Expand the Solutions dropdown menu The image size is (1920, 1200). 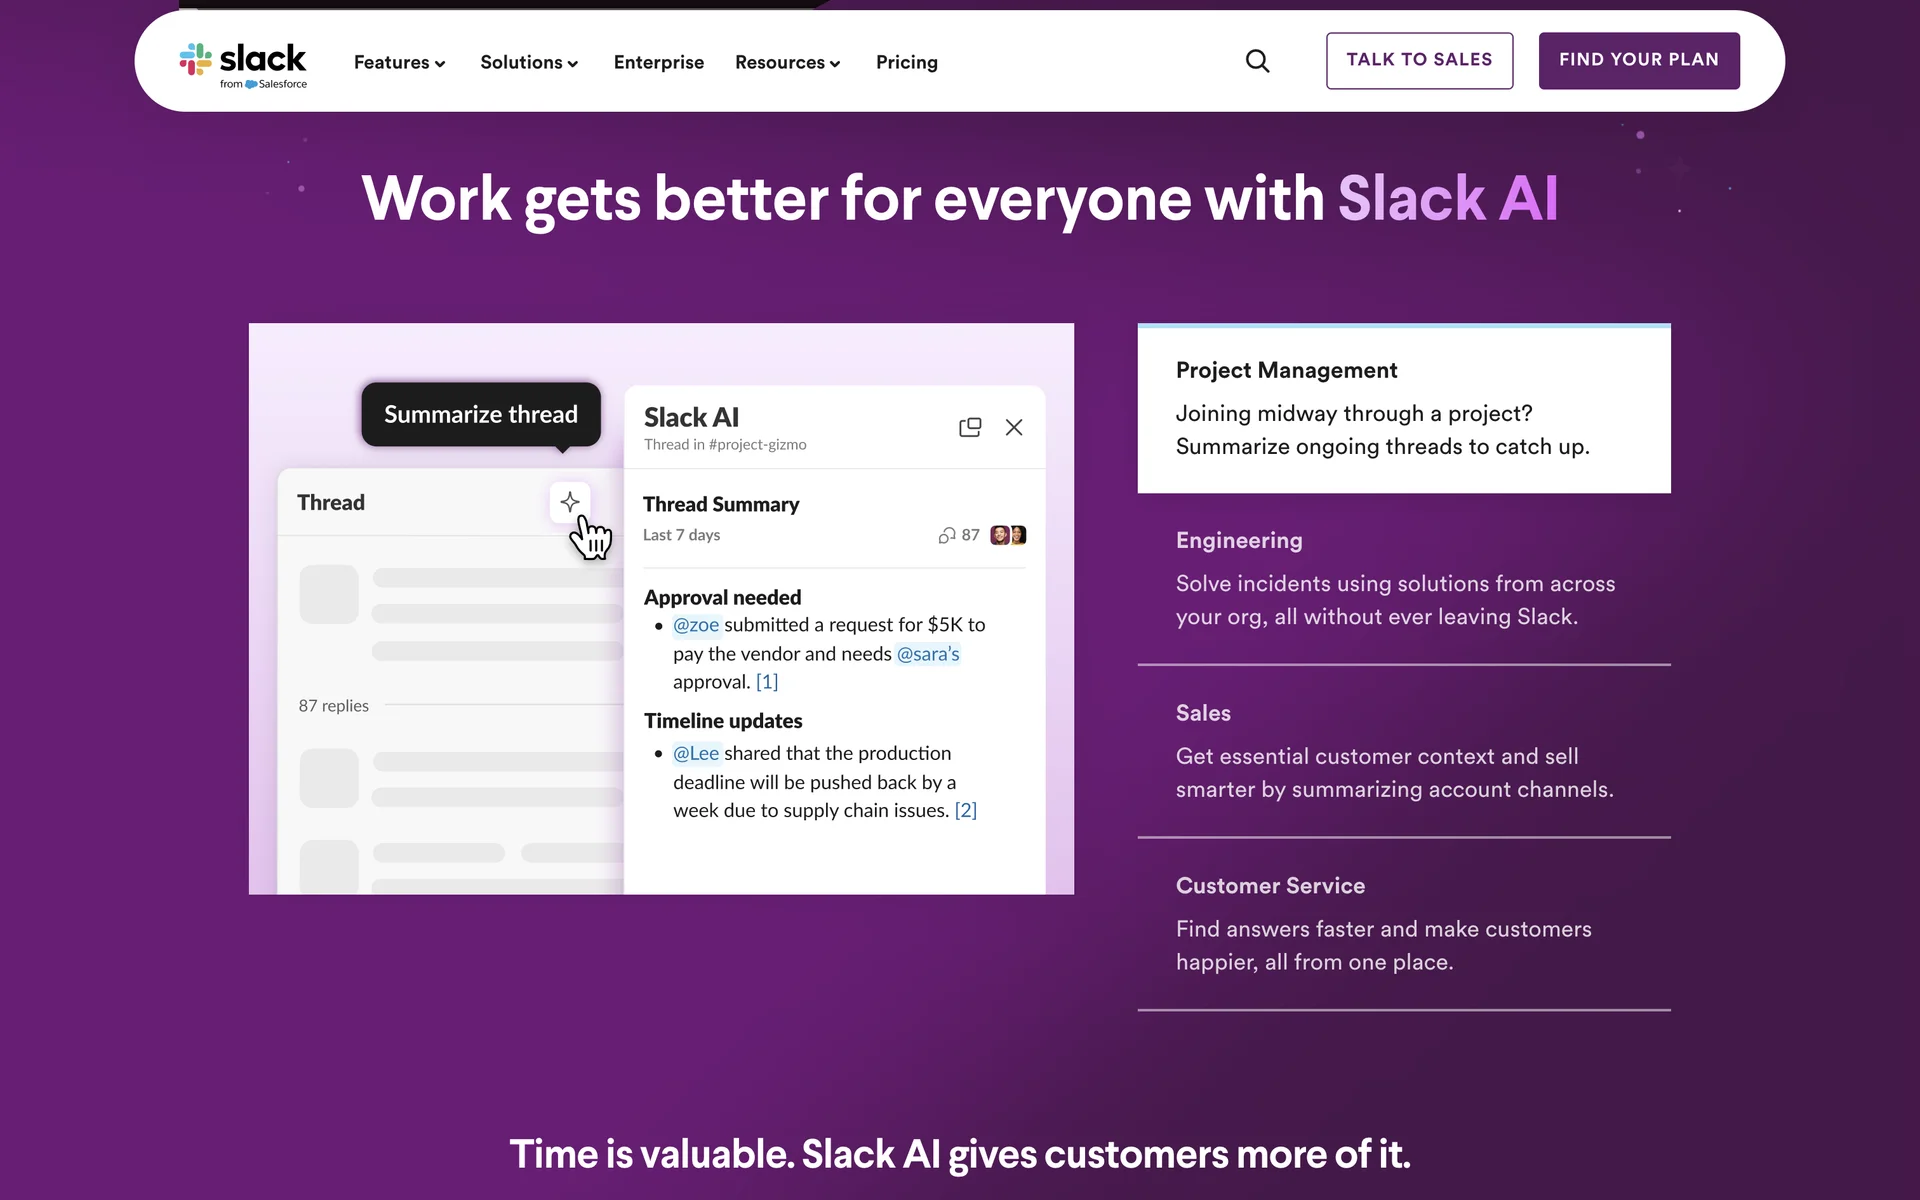pyautogui.click(x=529, y=63)
